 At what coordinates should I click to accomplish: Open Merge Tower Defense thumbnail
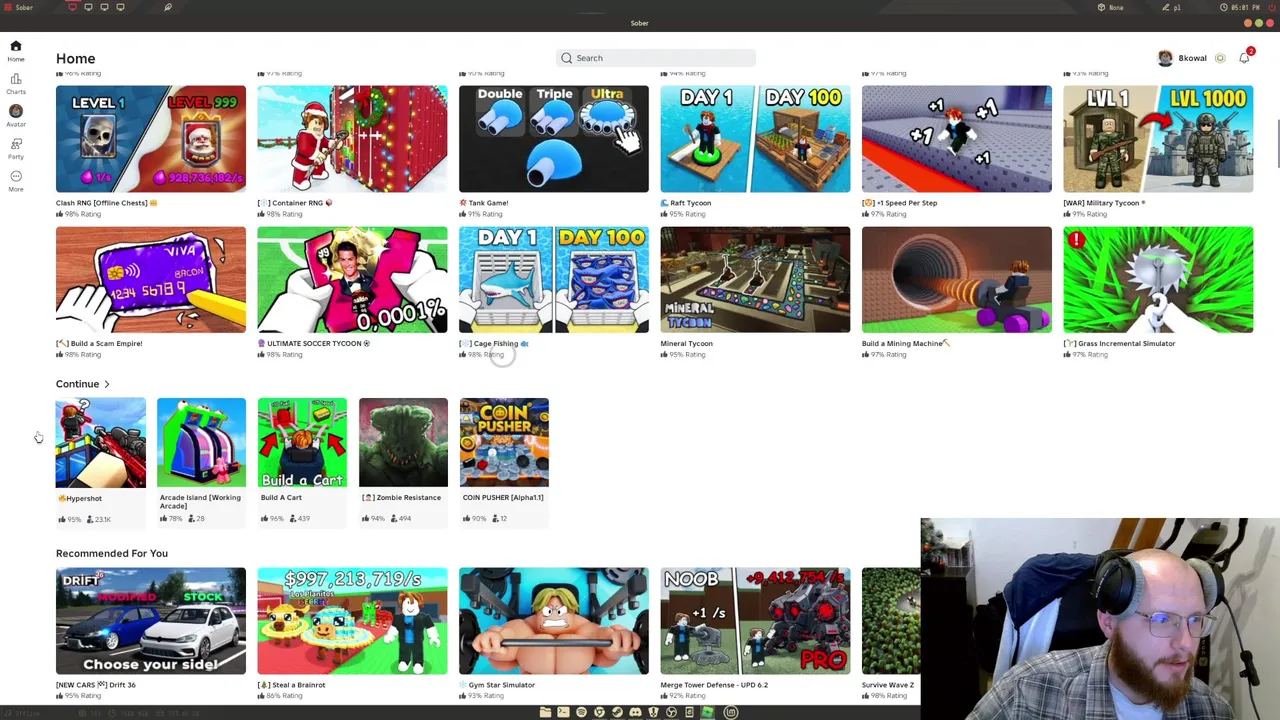pos(755,621)
